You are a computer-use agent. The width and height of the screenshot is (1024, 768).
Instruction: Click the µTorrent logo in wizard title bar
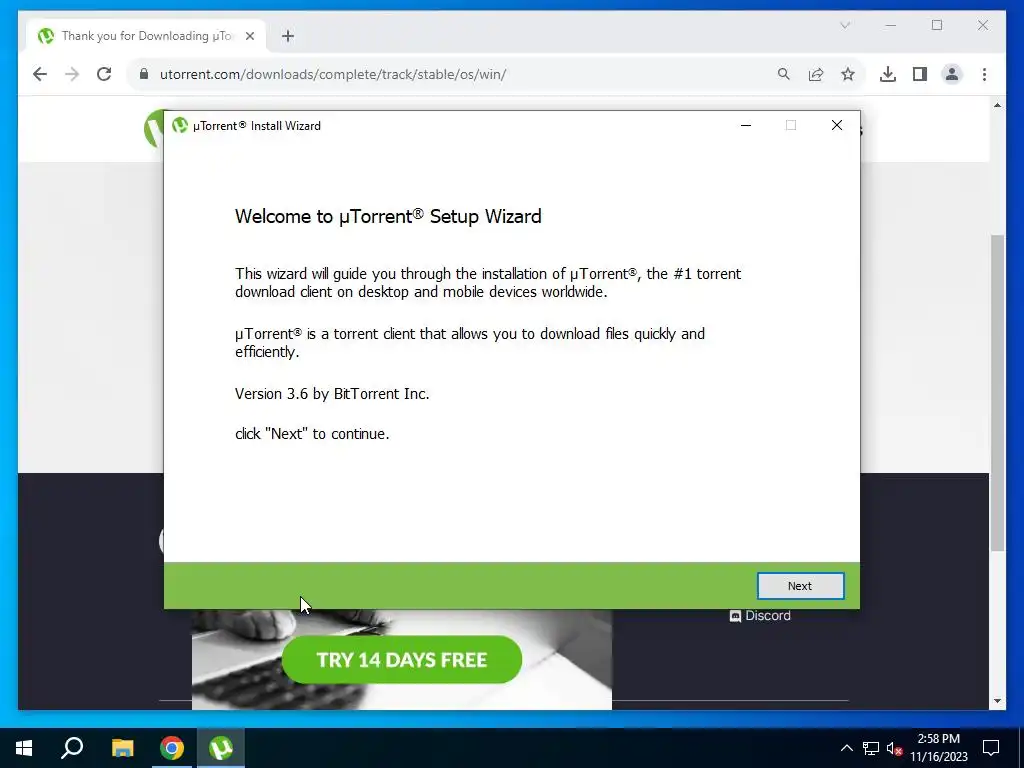pyautogui.click(x=180, y=125)
